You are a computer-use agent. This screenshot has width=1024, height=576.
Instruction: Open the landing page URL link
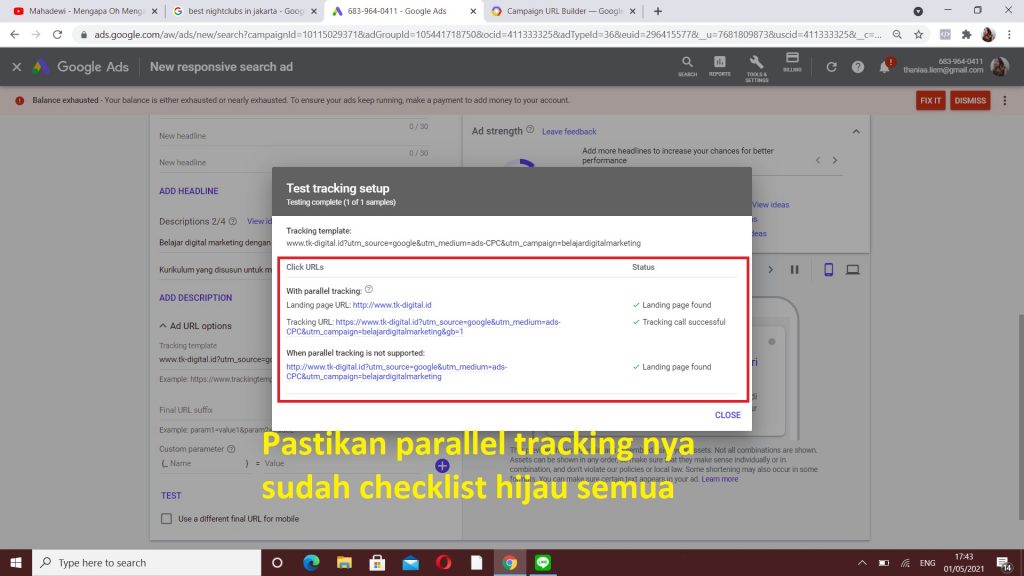click(x=392, y=305)
